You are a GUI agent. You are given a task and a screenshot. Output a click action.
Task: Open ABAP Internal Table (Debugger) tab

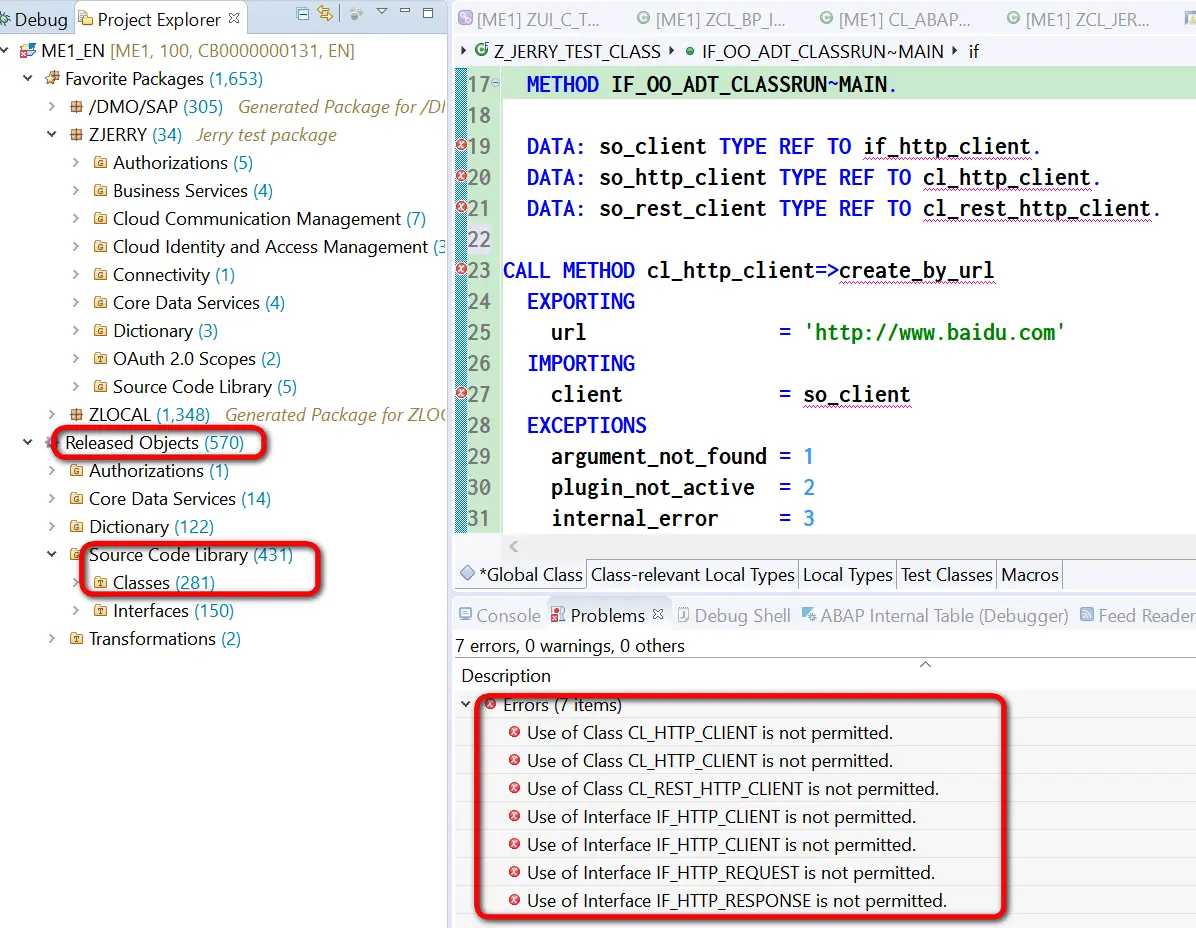(934, 615)
